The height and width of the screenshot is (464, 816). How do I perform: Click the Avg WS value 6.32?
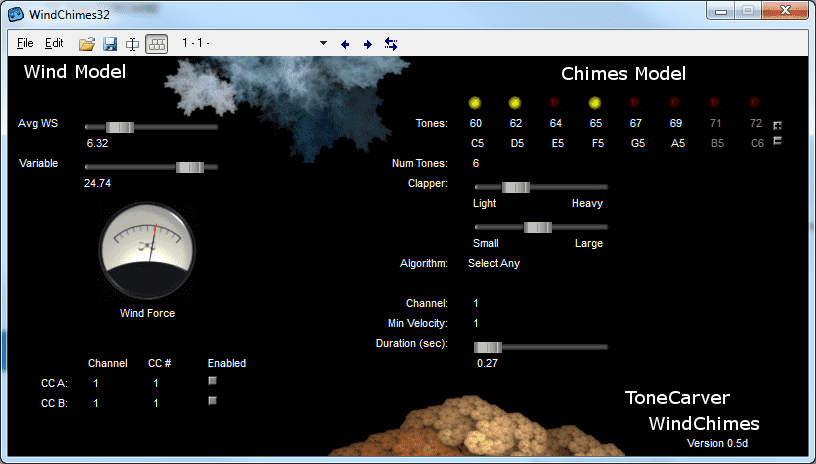(97, 143)
